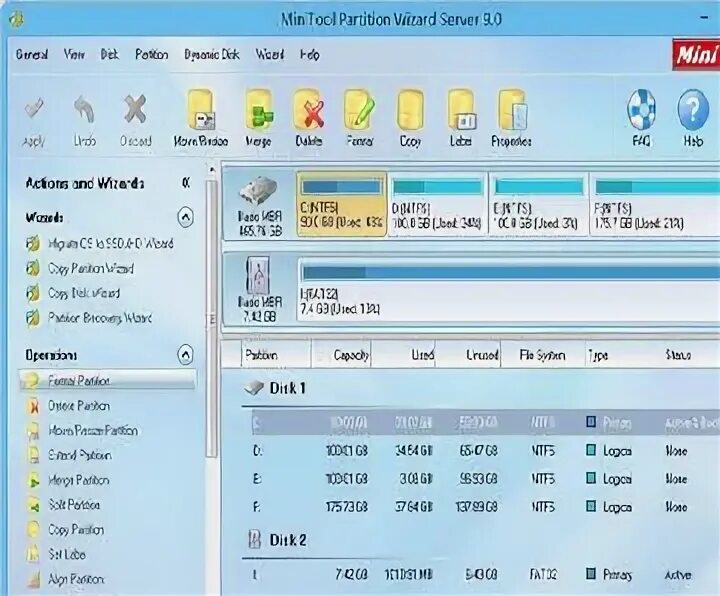Viewport: 720px width, 596px height.
Task: Select the E: partition table row
Action: [485, 479]
